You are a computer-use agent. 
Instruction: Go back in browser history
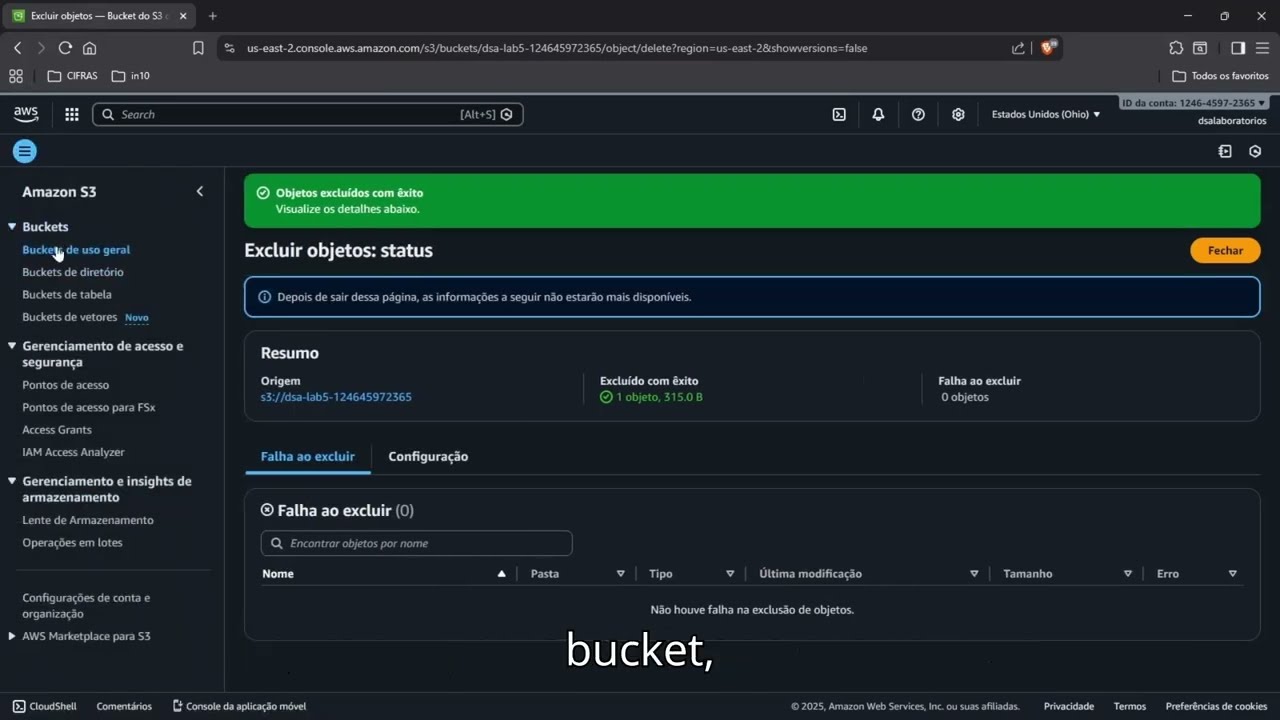coord(17,48)
